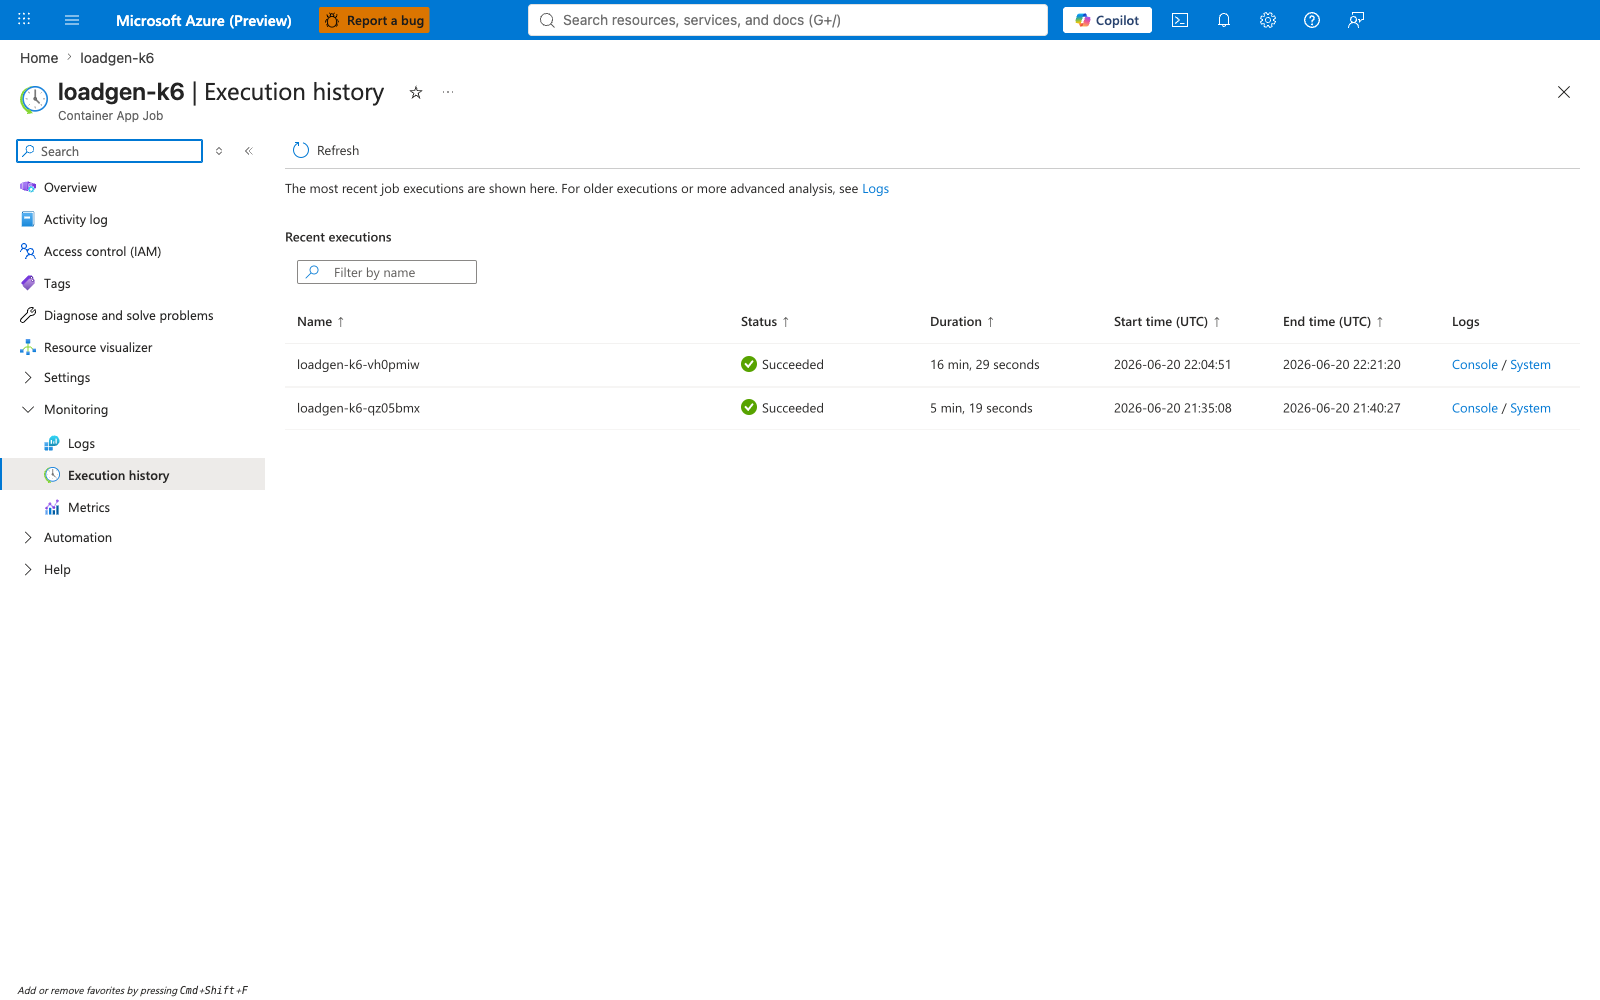
Task: Open Logs under Monitoring
Action: pos(81,443)
